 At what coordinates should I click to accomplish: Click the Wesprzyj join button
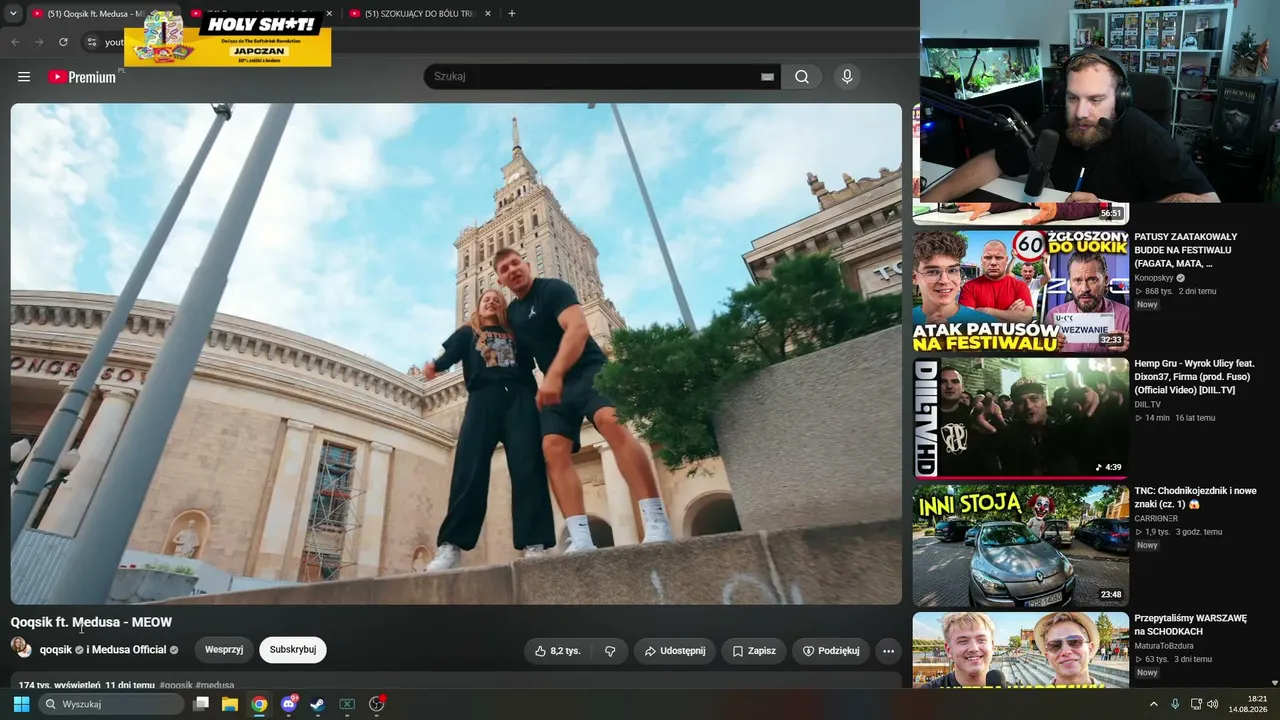click(224, 650)
